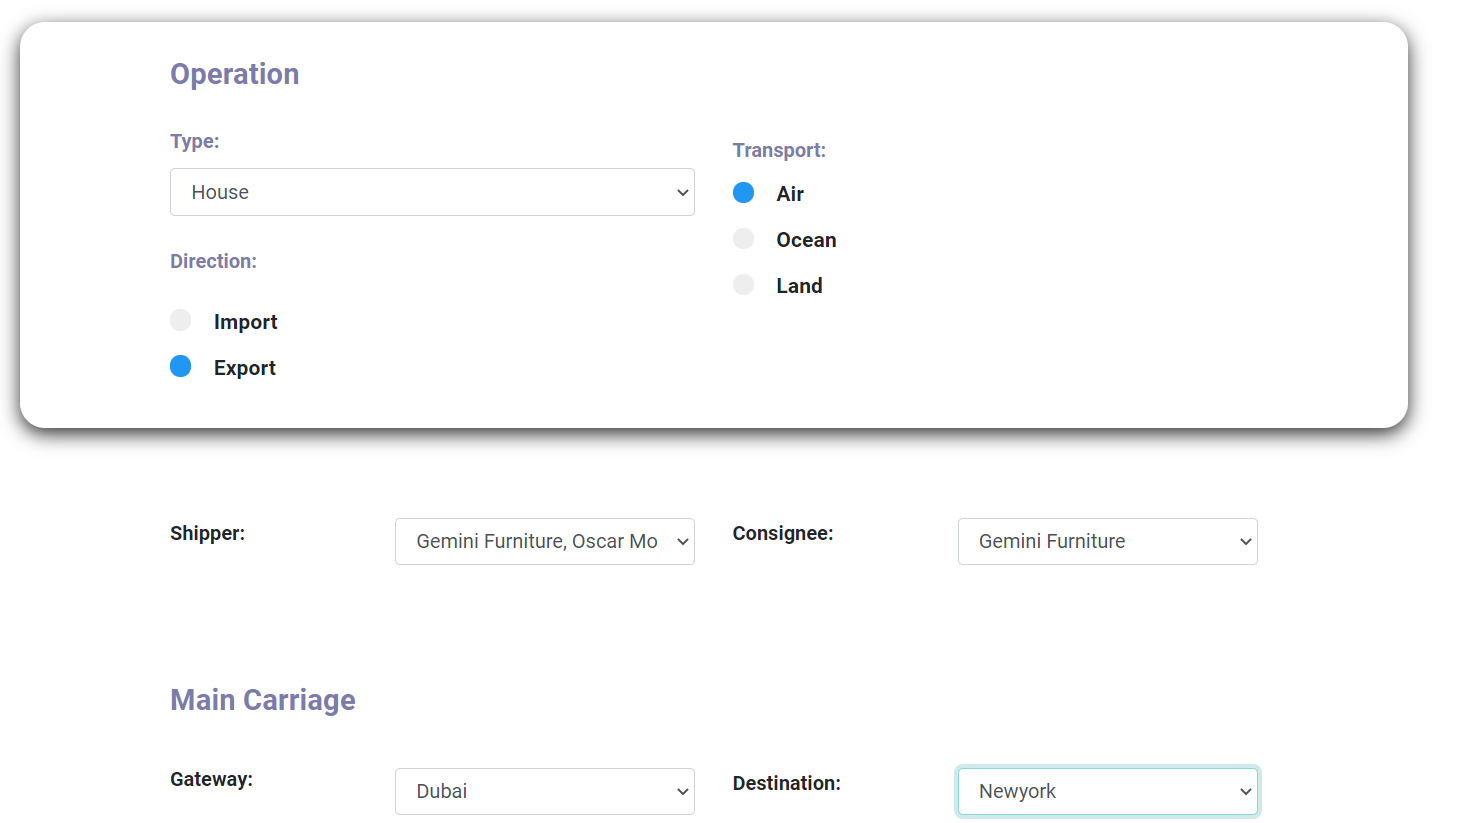Click the Gateway: field label

coord(211,779)
